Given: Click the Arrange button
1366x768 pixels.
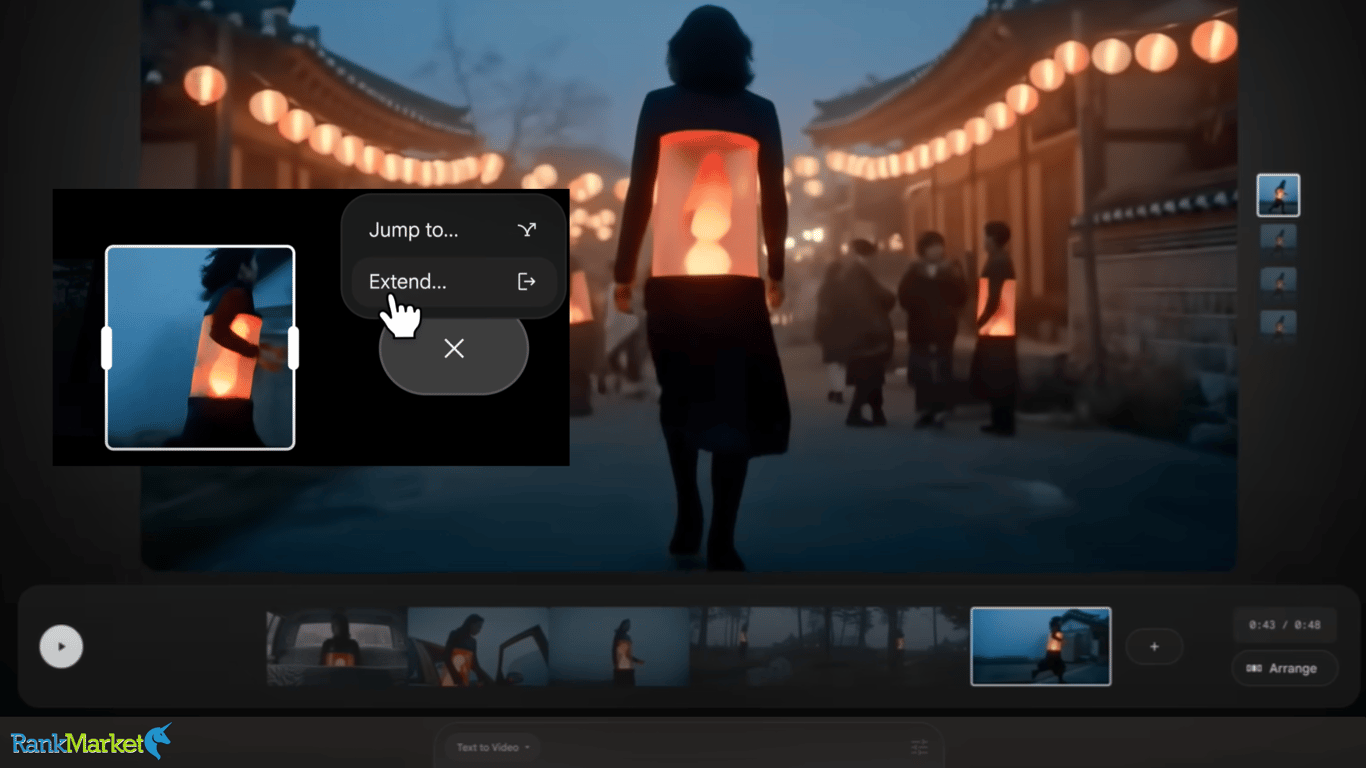Looking at the screenshot, I should [1284, 668].
